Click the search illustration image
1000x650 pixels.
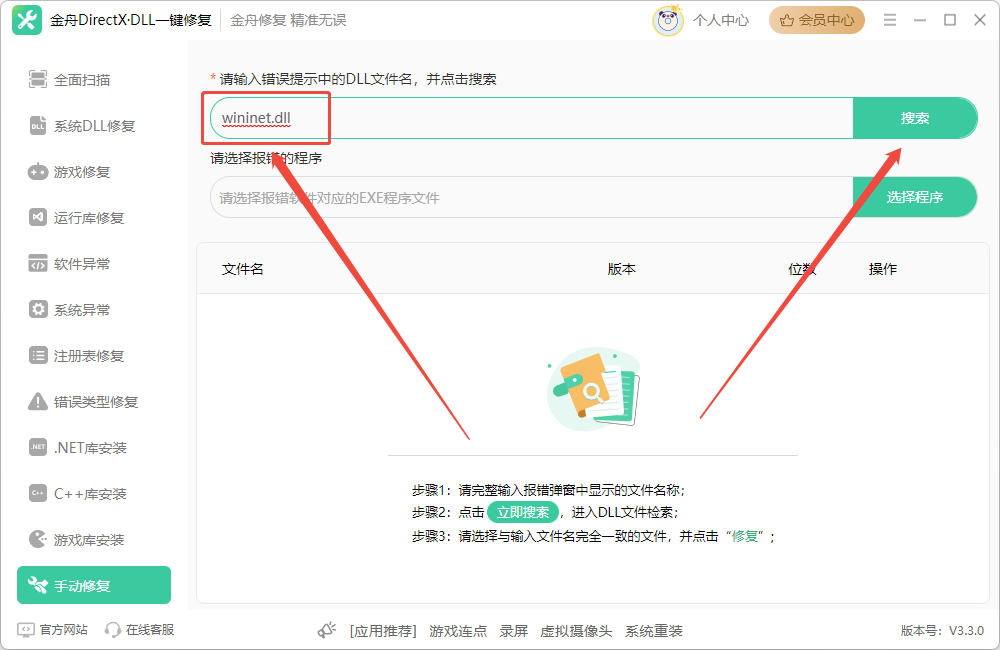click(594, 388)
